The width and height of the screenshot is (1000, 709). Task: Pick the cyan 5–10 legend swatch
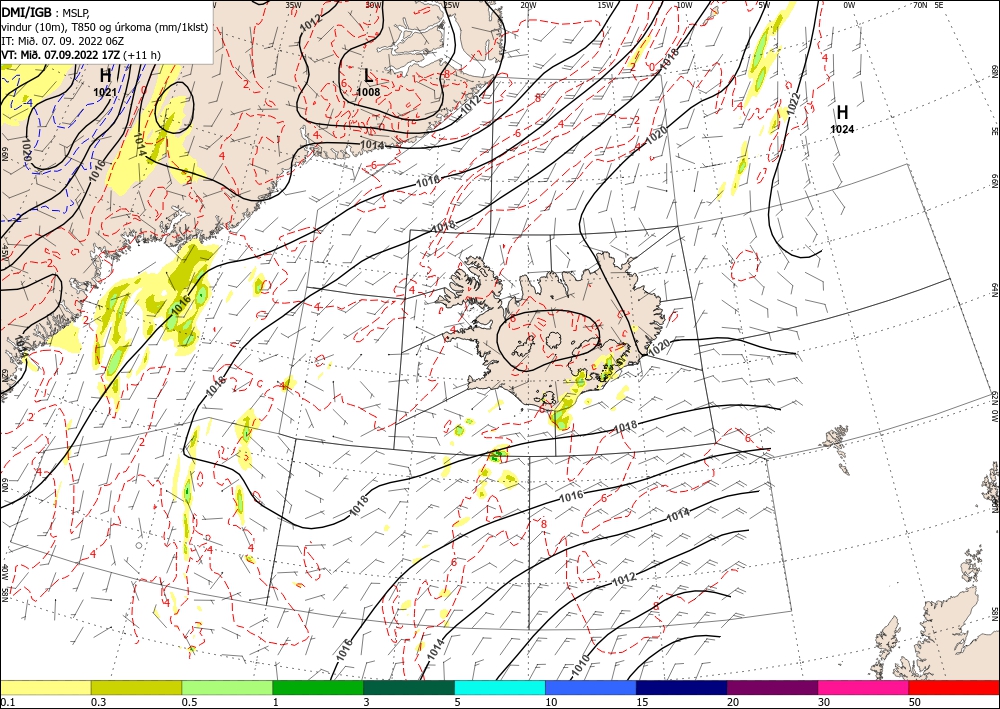500,687
